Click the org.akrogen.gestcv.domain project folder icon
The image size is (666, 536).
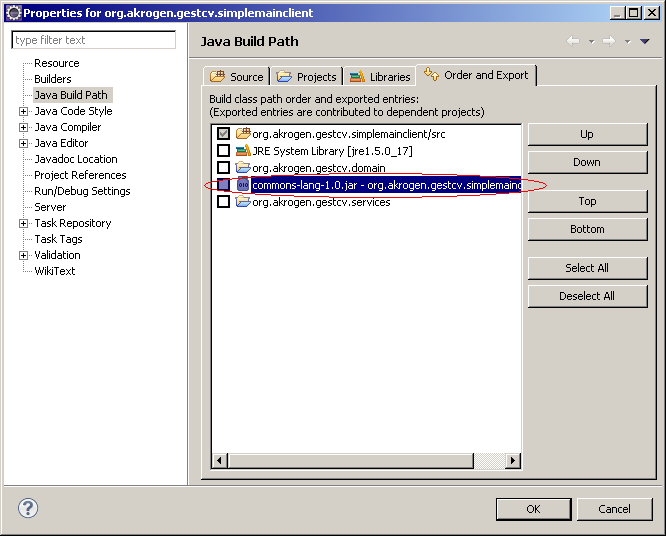(243, 168)
